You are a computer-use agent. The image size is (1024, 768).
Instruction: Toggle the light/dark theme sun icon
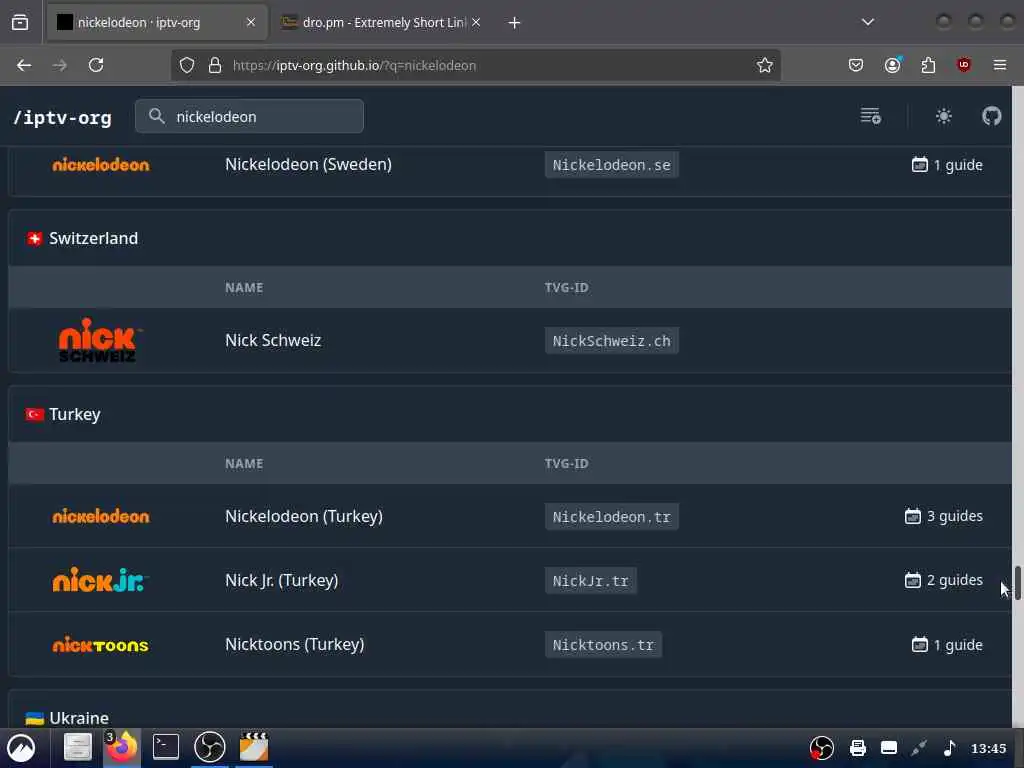[944, 116]
